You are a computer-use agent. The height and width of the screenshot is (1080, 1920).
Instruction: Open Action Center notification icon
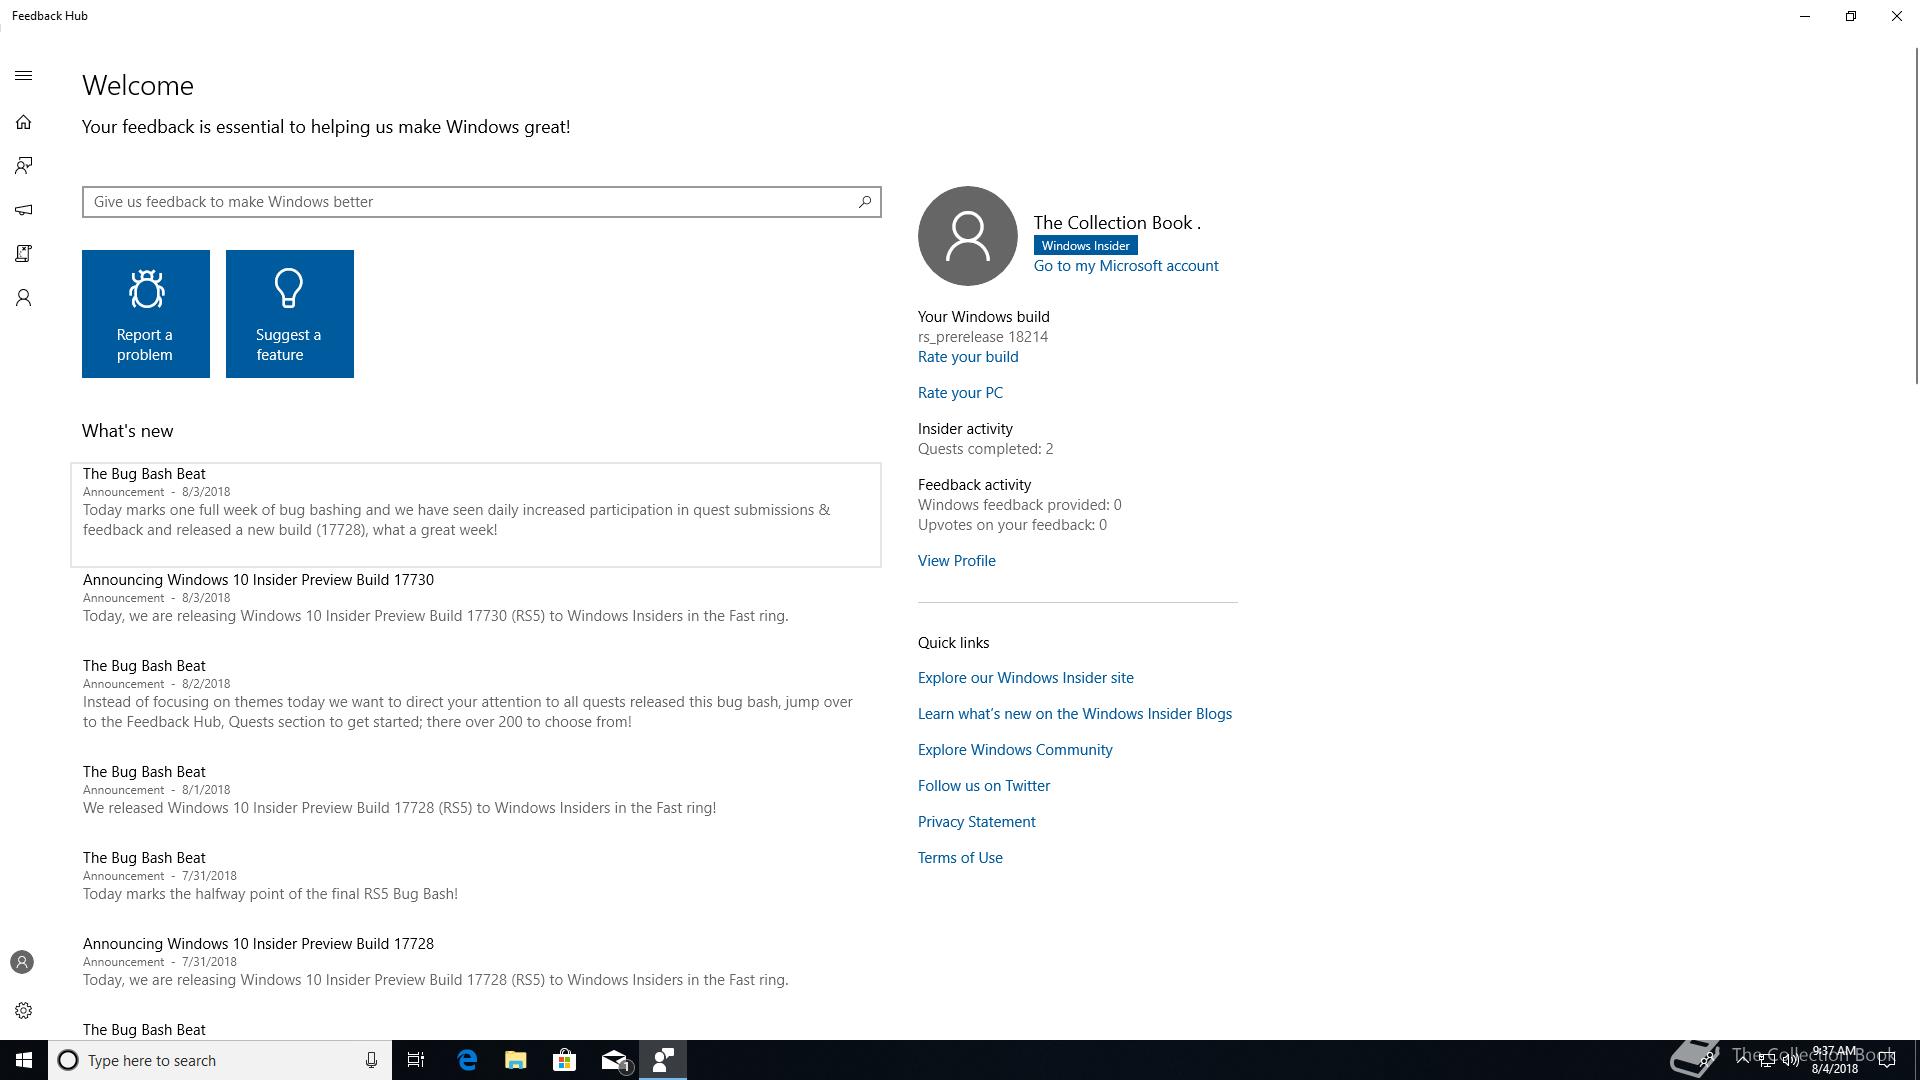pos(1887,1060)
